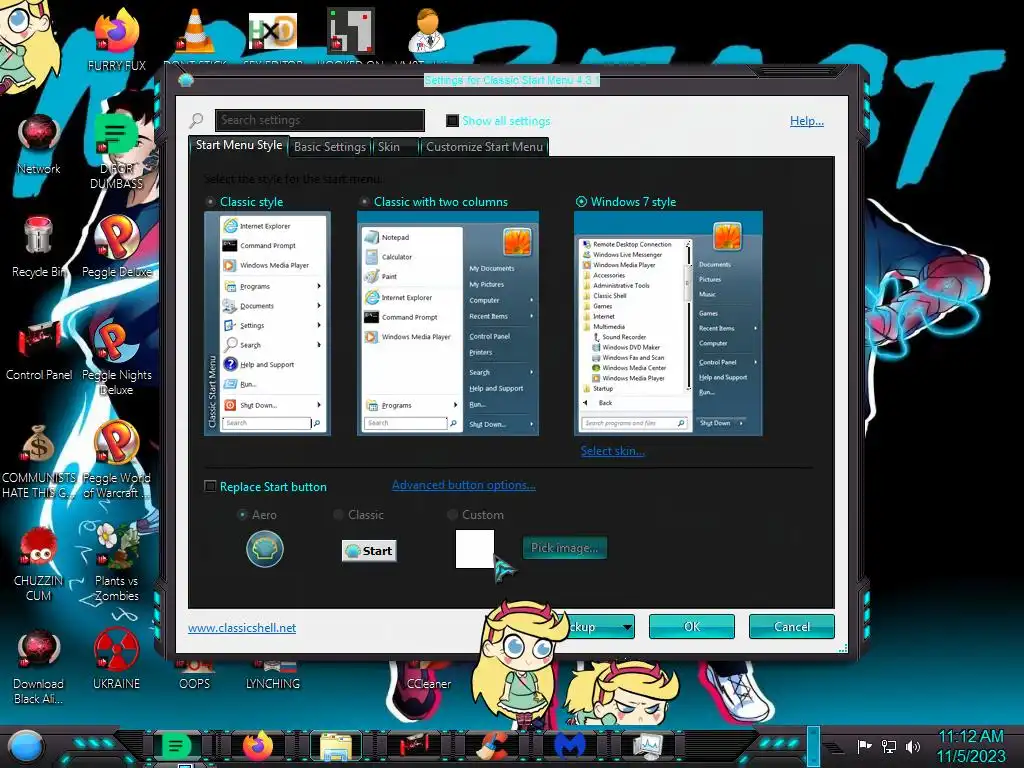
Task: Open Firefox from the taskbar
Action: (258, 746)
